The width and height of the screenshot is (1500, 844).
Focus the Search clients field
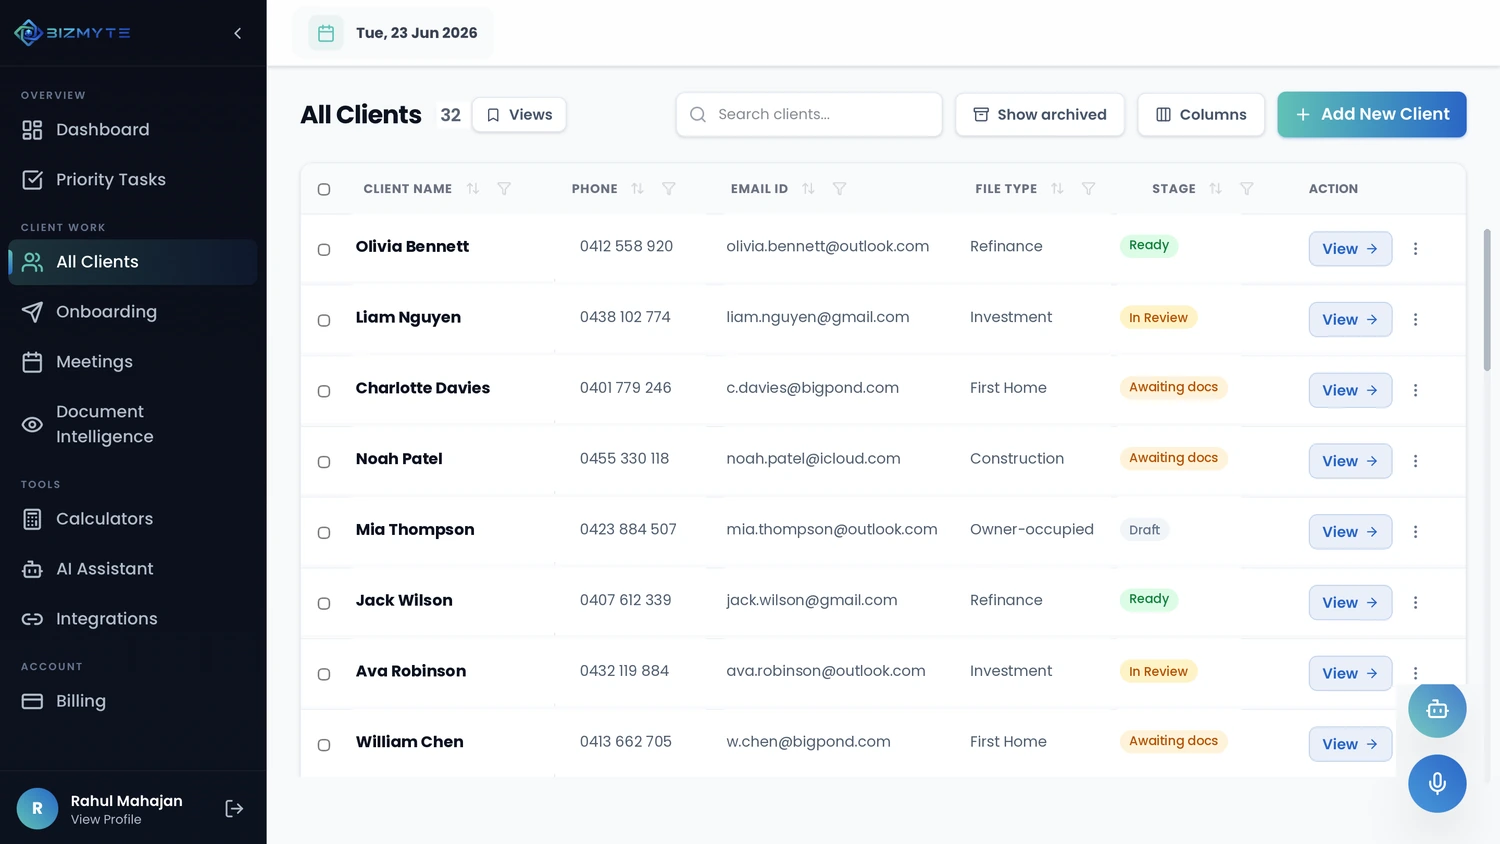[x=809, y=115]
